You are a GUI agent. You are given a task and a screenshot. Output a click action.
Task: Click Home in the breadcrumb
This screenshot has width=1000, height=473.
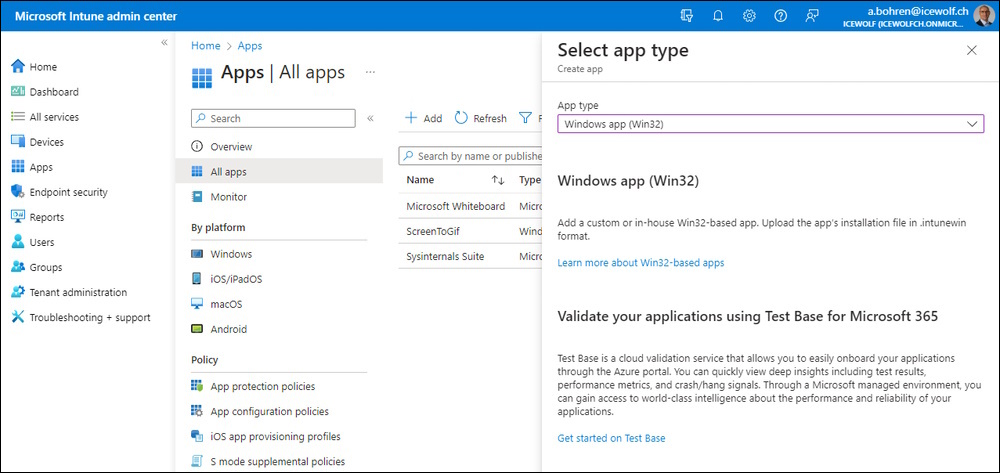(205, 46)
